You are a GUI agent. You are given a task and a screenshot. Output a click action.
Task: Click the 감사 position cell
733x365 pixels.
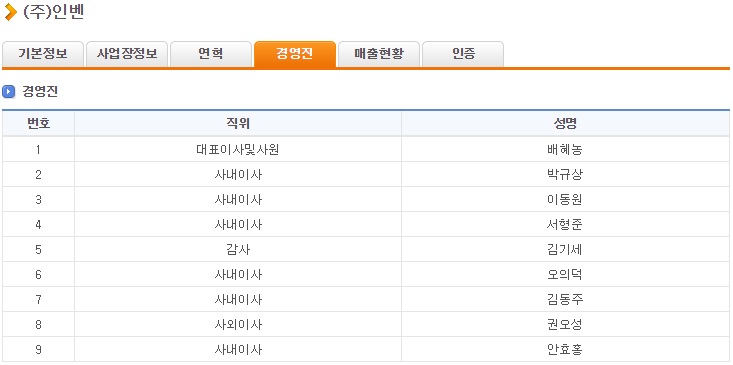click(238, 250)
